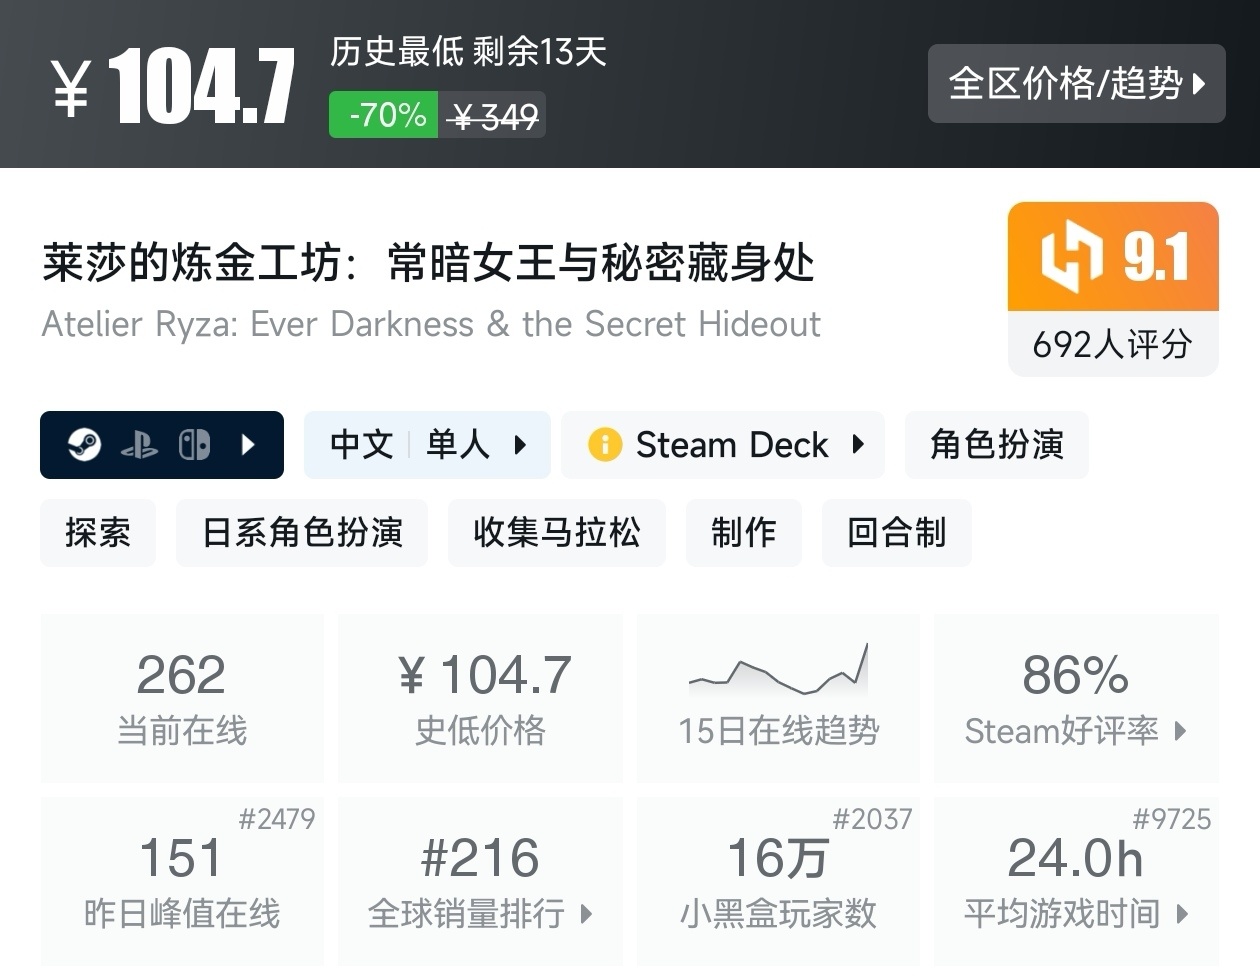
Task: Click the 单人 single-player label
Action: point(458,444)
